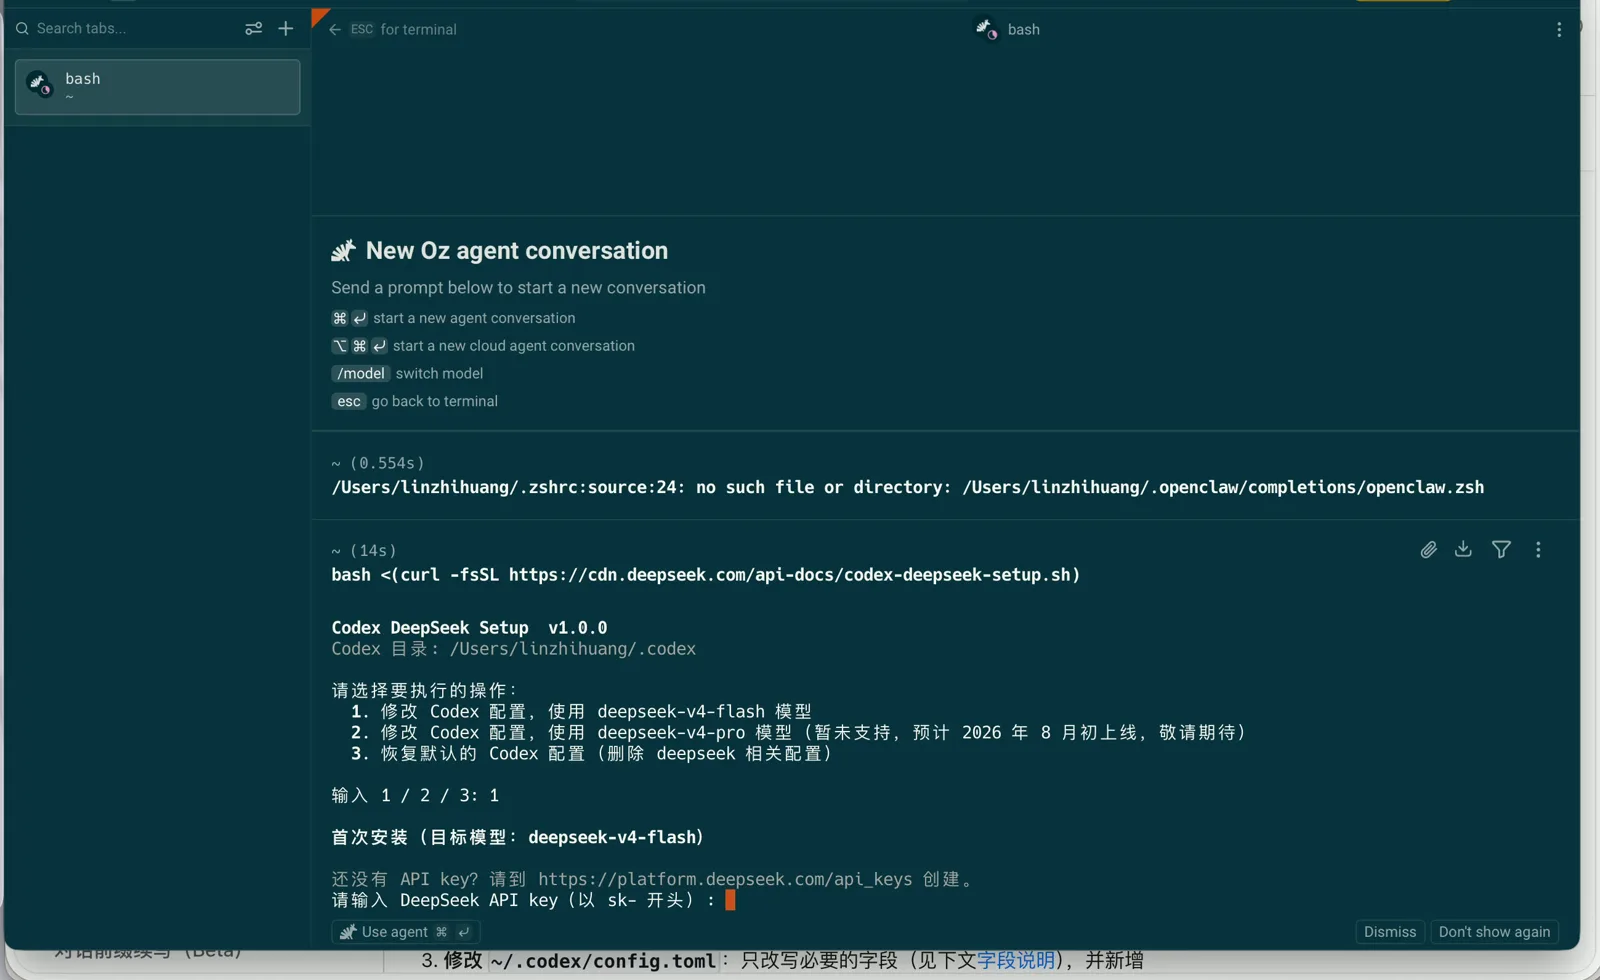1600x980 pixels.
Task: Click the /model command chip
Action: click(x=361, y=373)
